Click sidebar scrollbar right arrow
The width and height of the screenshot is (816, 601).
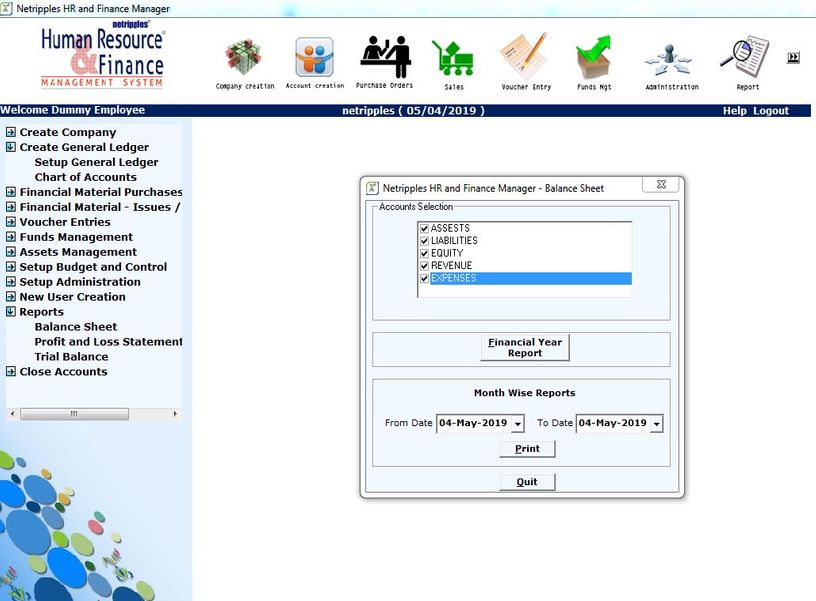point(175,414)
